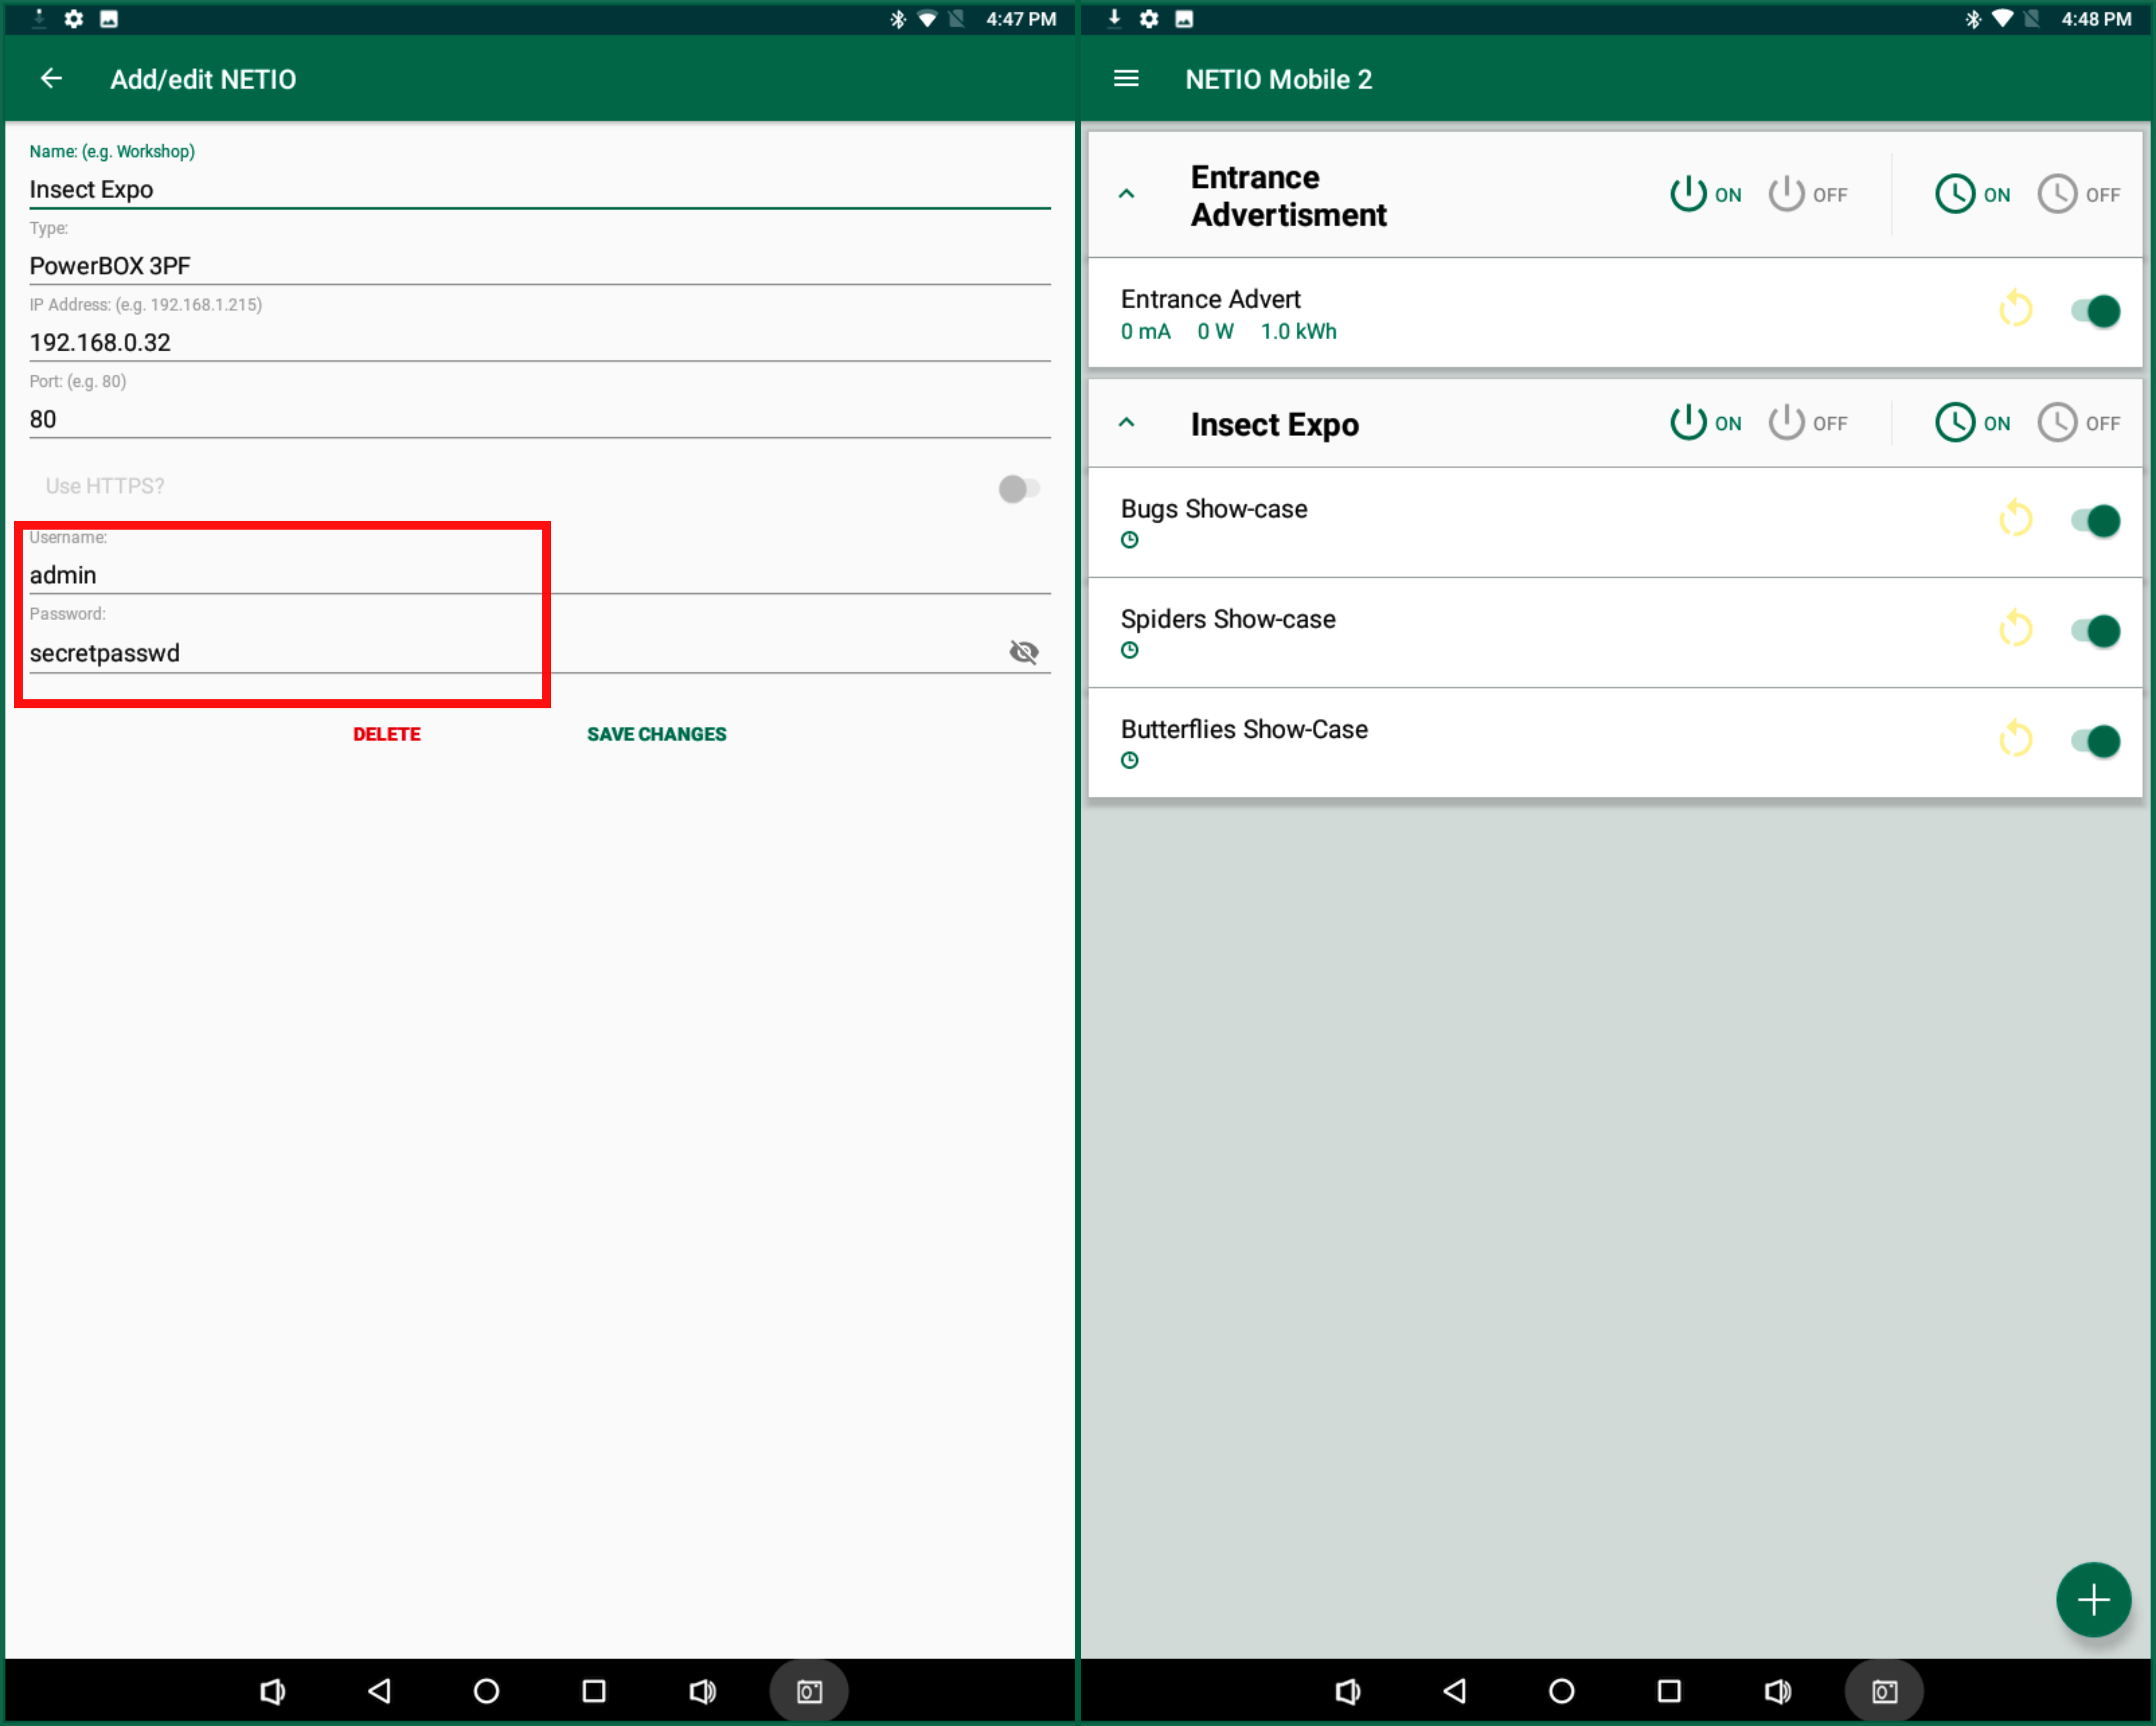Screen dimensions: 2156x1726
Task: Open the NETIO Mobile 2 hamburger menu
Action: [1126, 78]
